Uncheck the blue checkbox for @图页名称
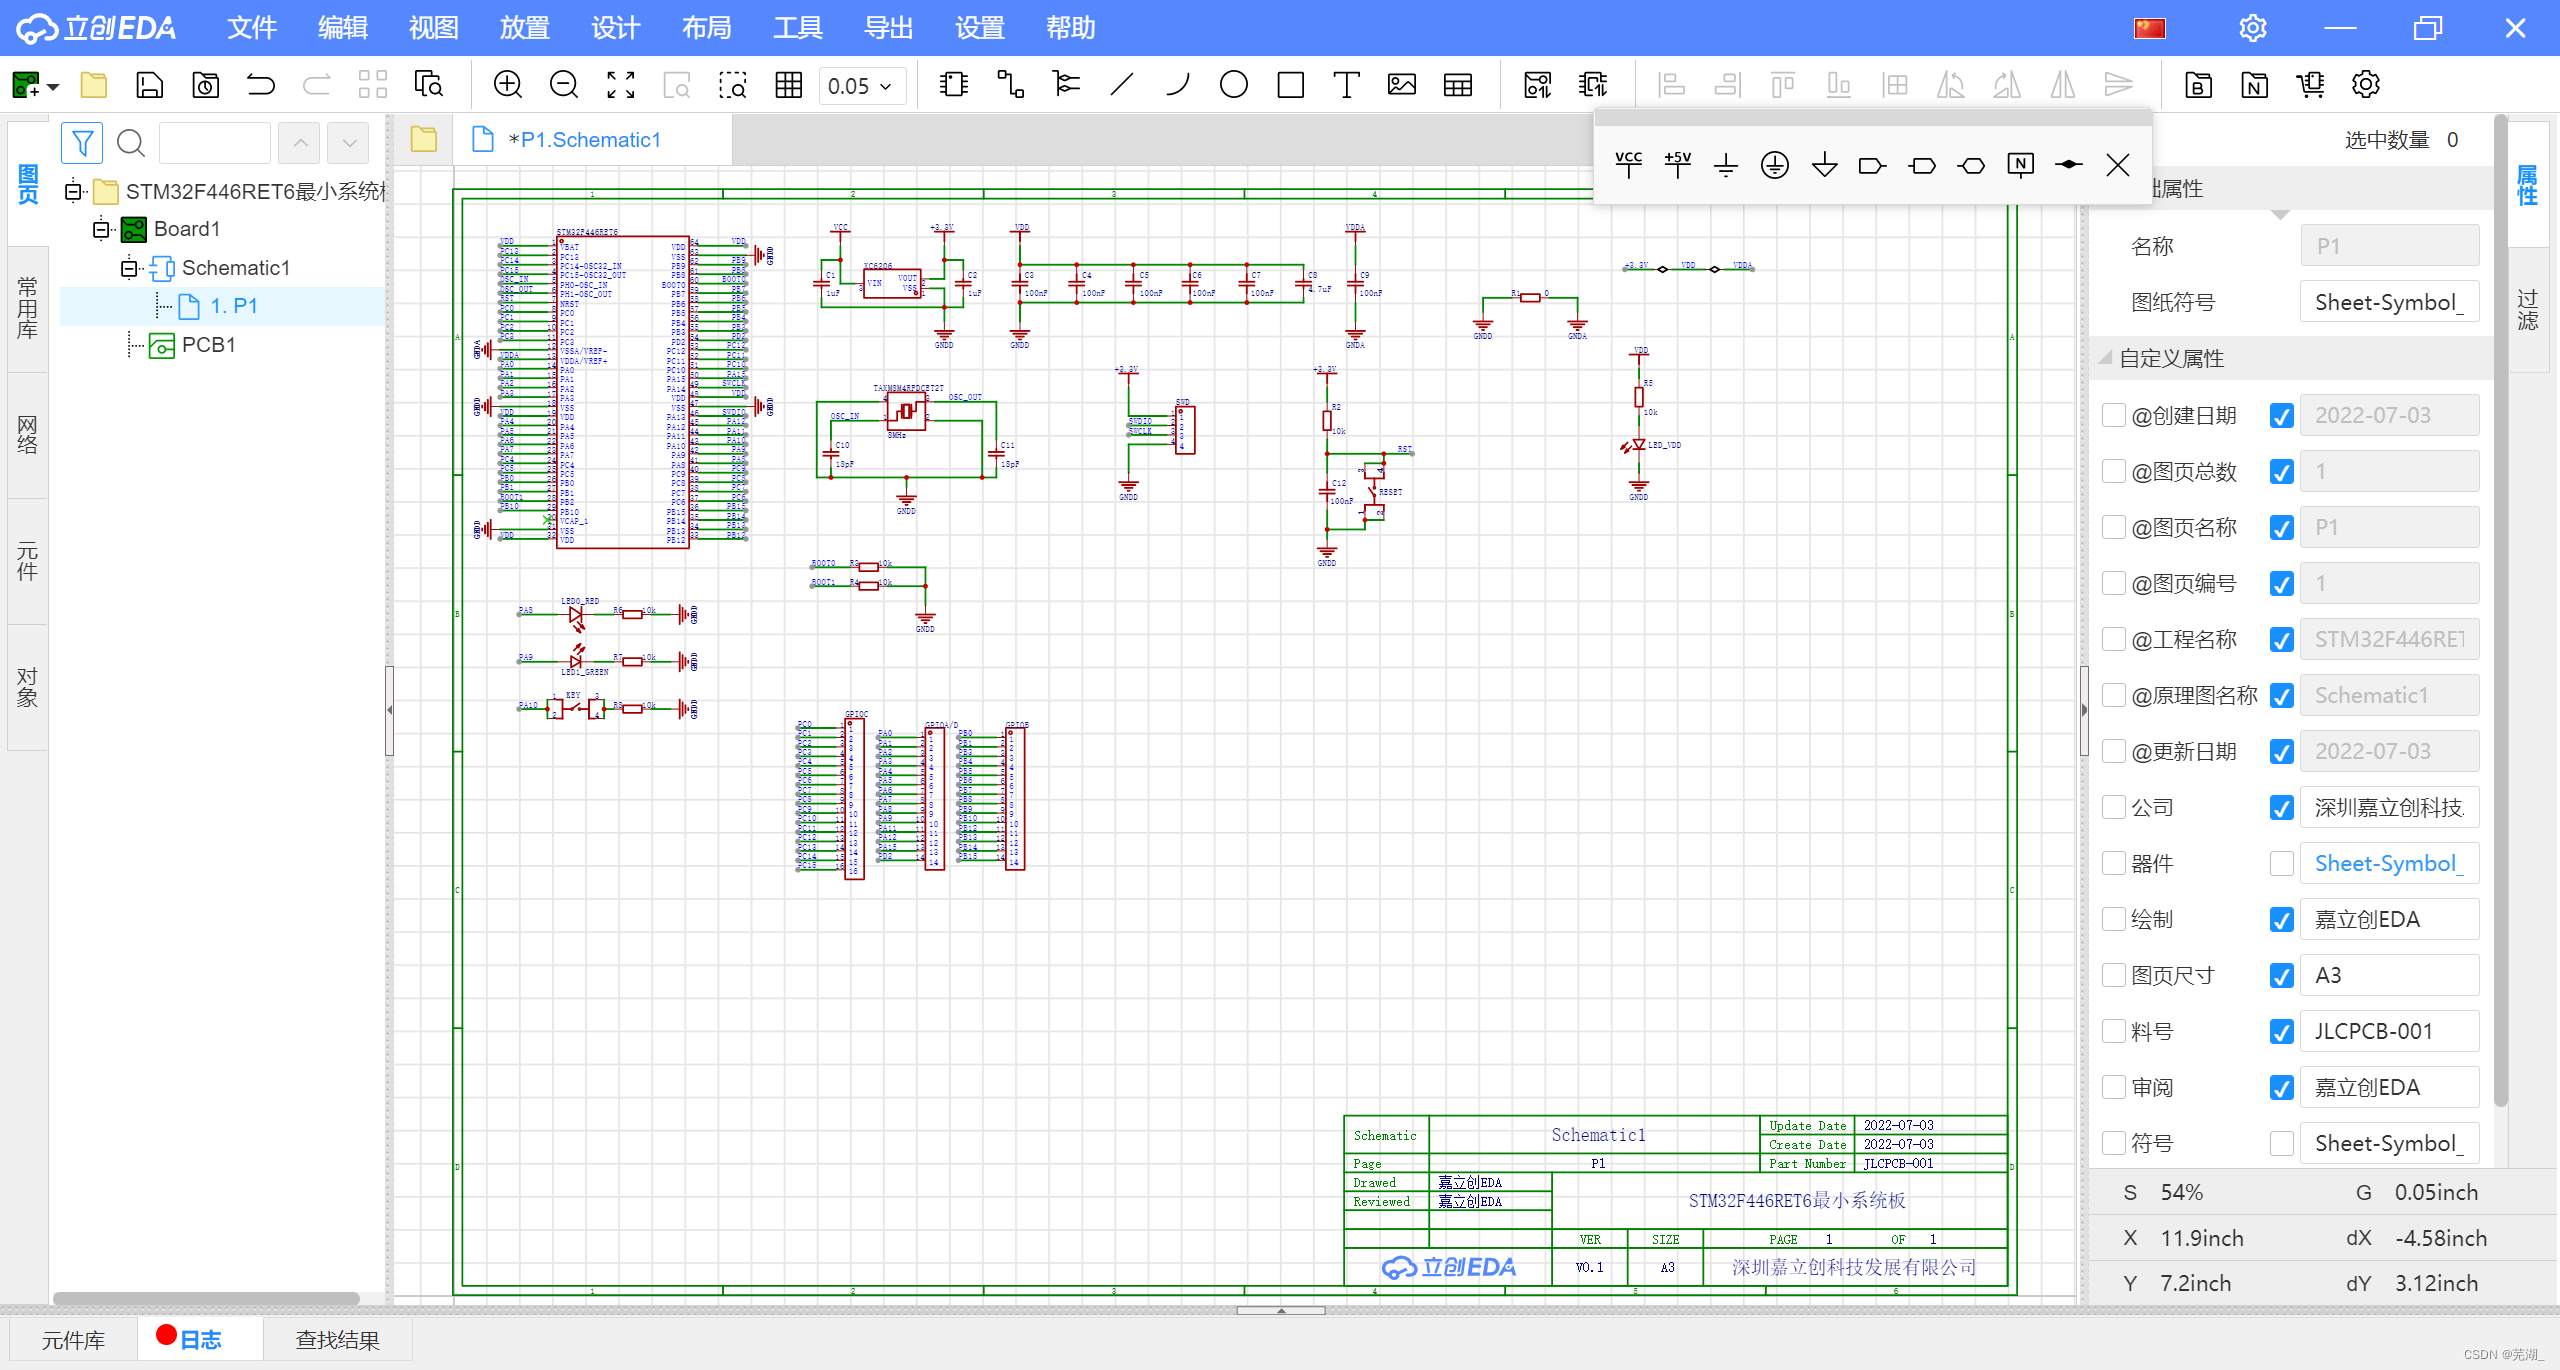This screenshot has width=2560, height=1370. (x=2281, y=527)
